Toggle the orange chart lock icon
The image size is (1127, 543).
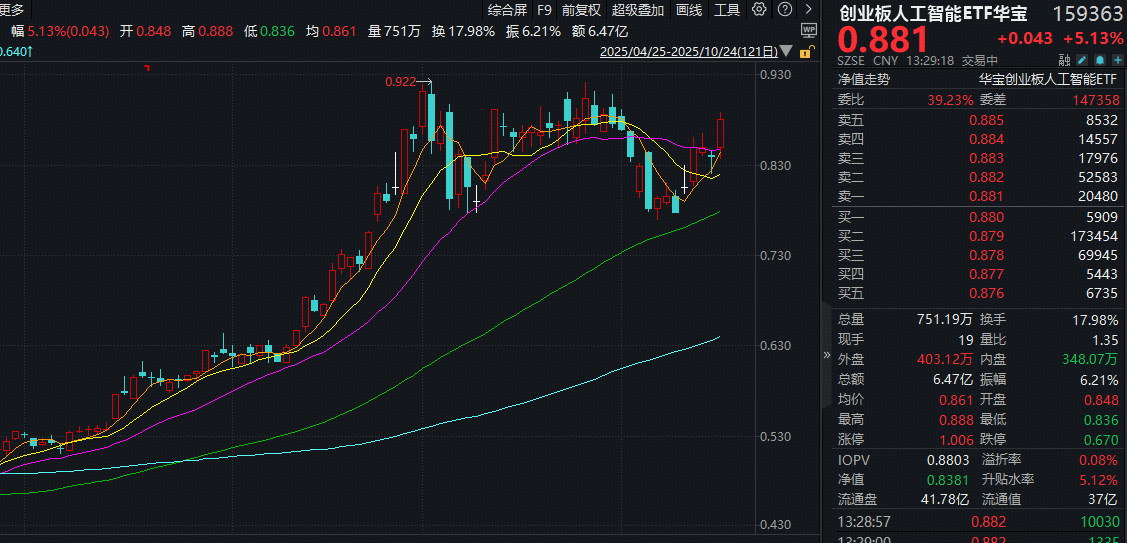808,51
